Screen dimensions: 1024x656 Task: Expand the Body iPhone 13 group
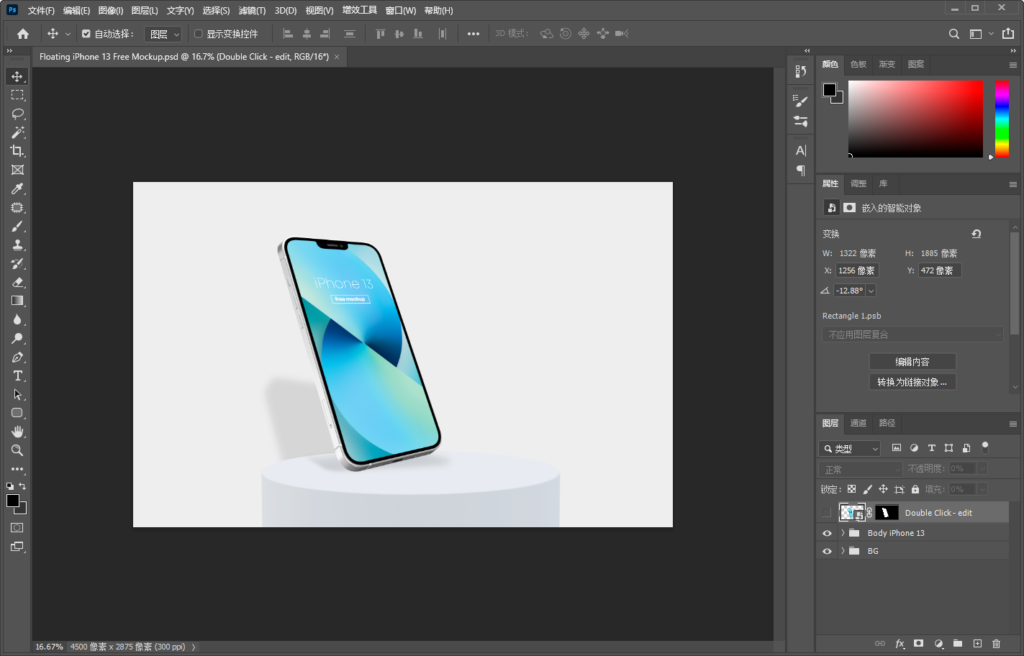(x=842, y=533)
